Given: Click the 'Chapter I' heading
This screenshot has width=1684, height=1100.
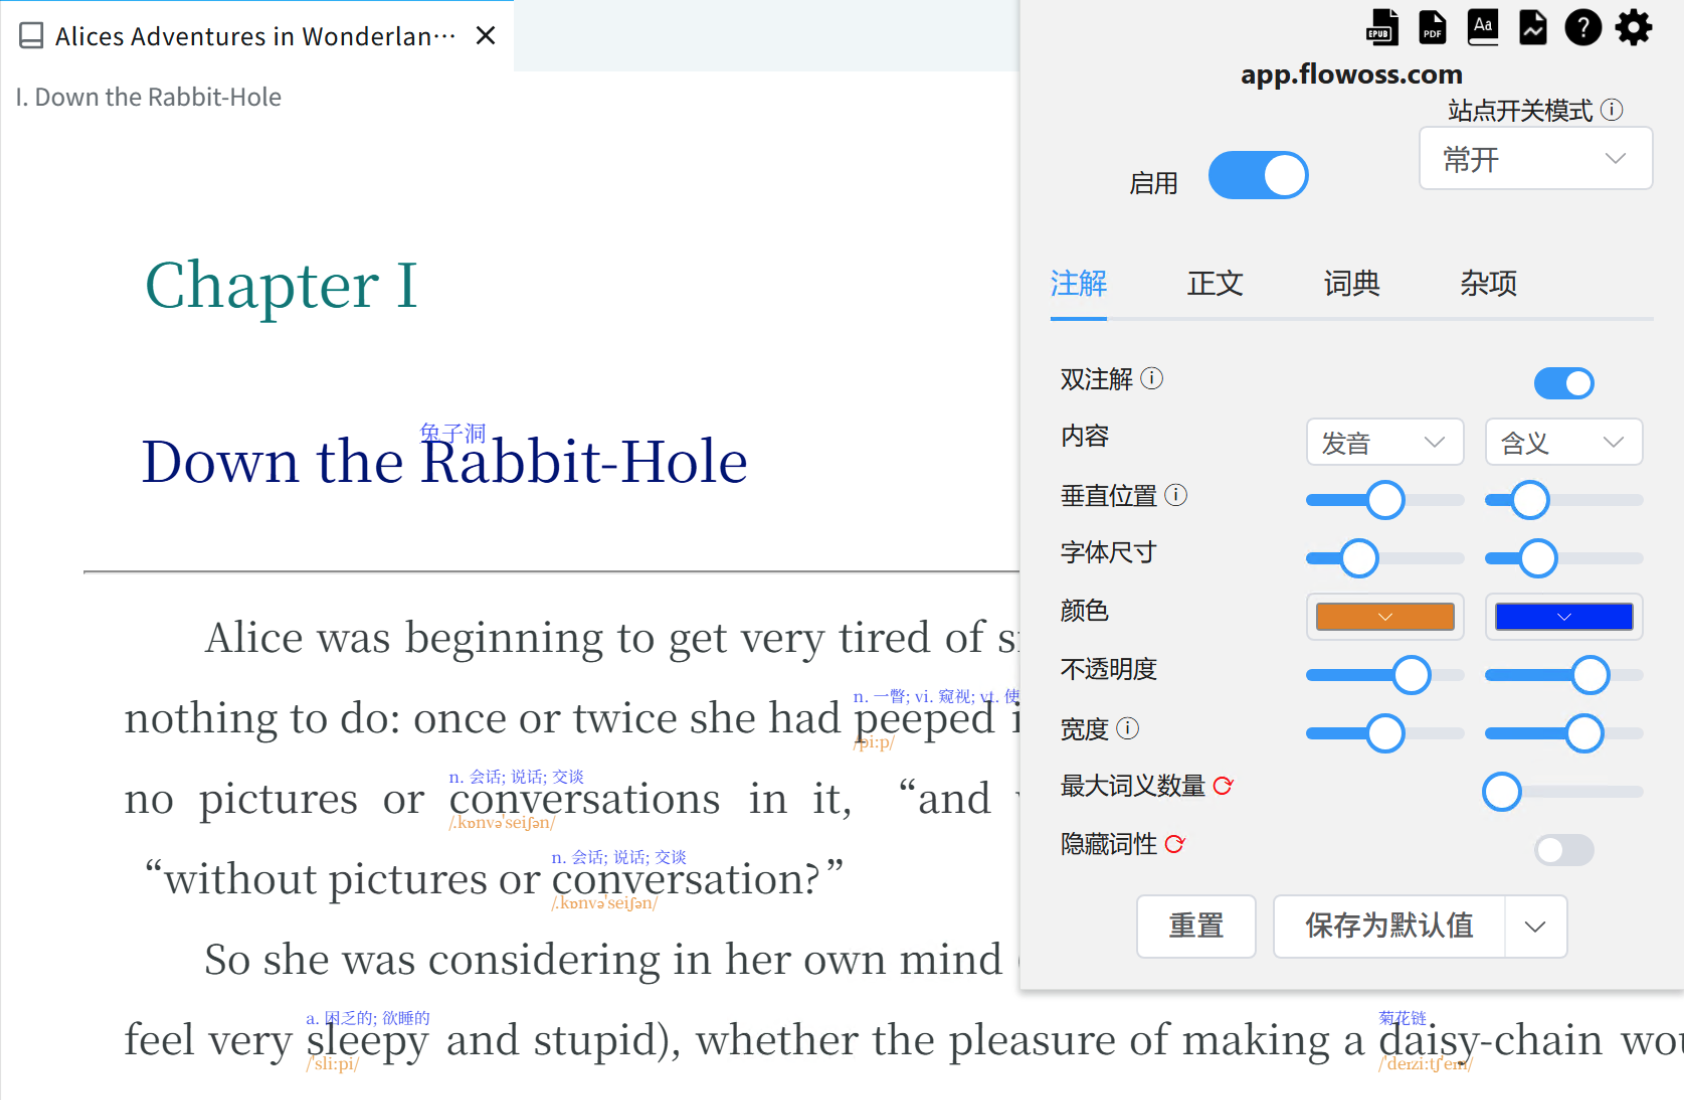Looking at the screenshot, I should pyautogui.click(x=281, y=286).
